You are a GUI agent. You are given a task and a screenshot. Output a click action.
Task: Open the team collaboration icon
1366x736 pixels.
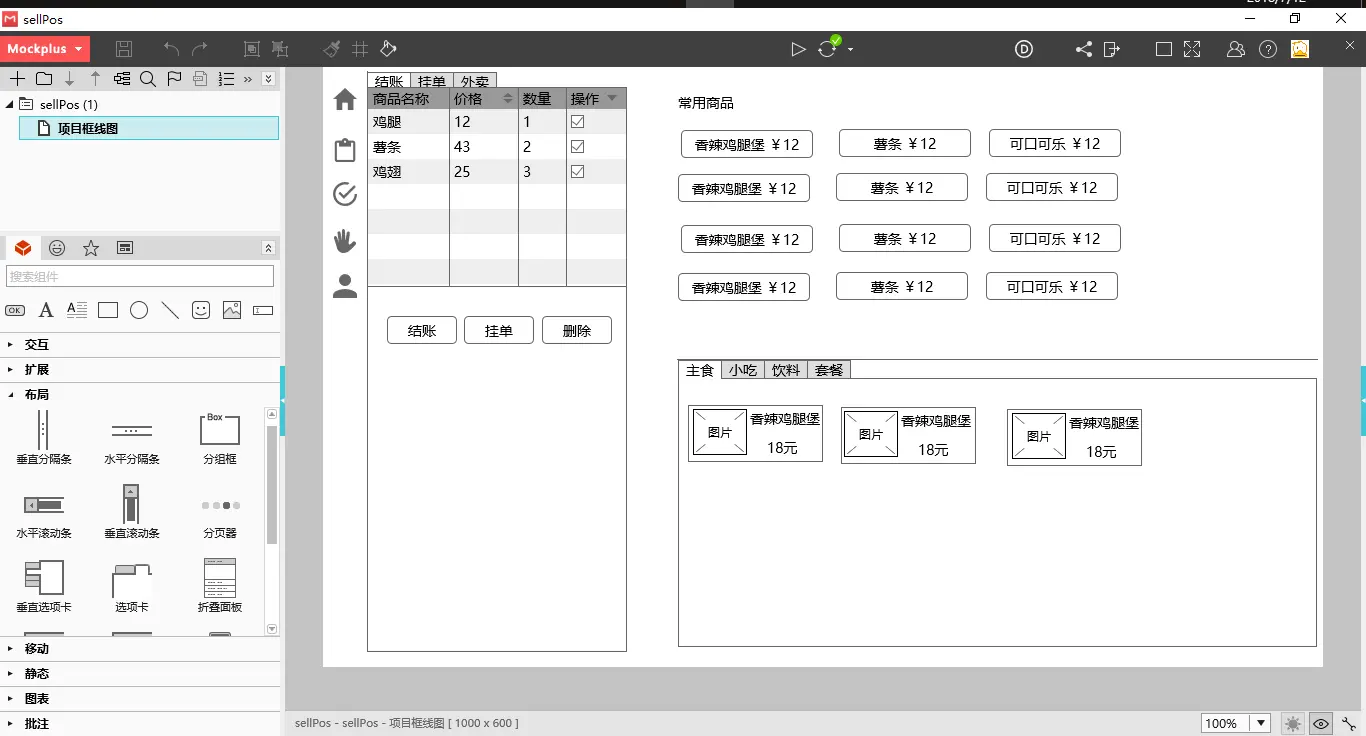(1236, 49)
